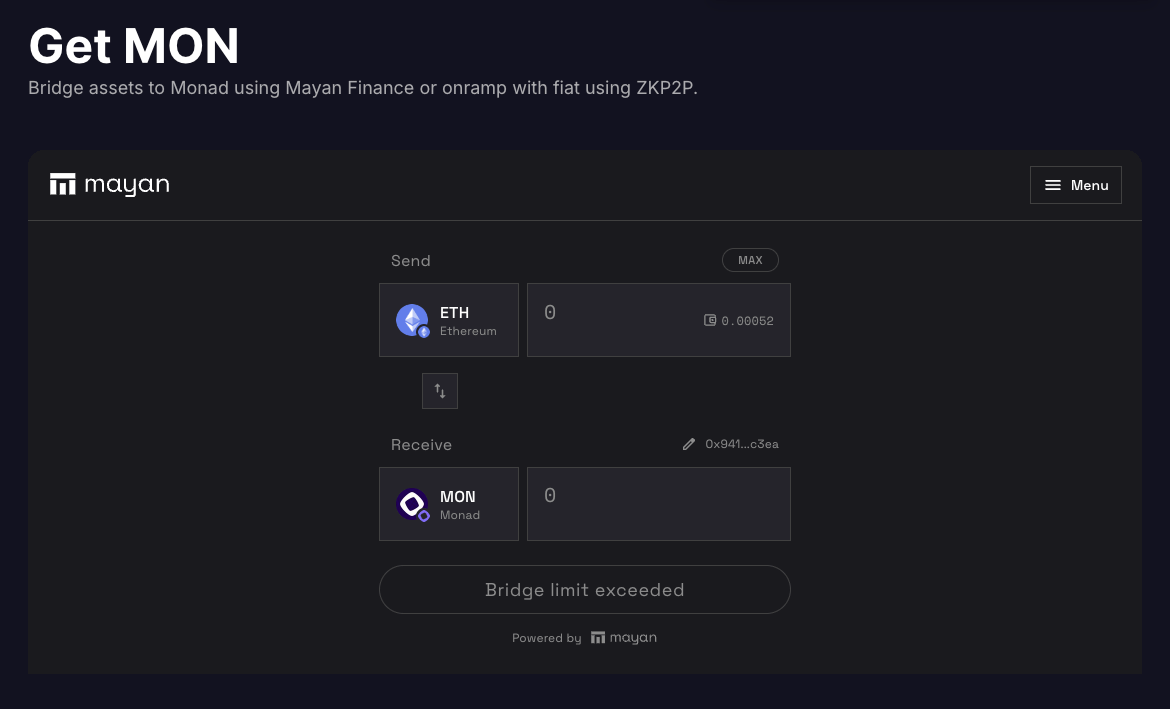Image resolution: width=1170 pixels, height=709 pixels.
Task: Click the Mayan logo in the widget header
Action: point(109,185)
